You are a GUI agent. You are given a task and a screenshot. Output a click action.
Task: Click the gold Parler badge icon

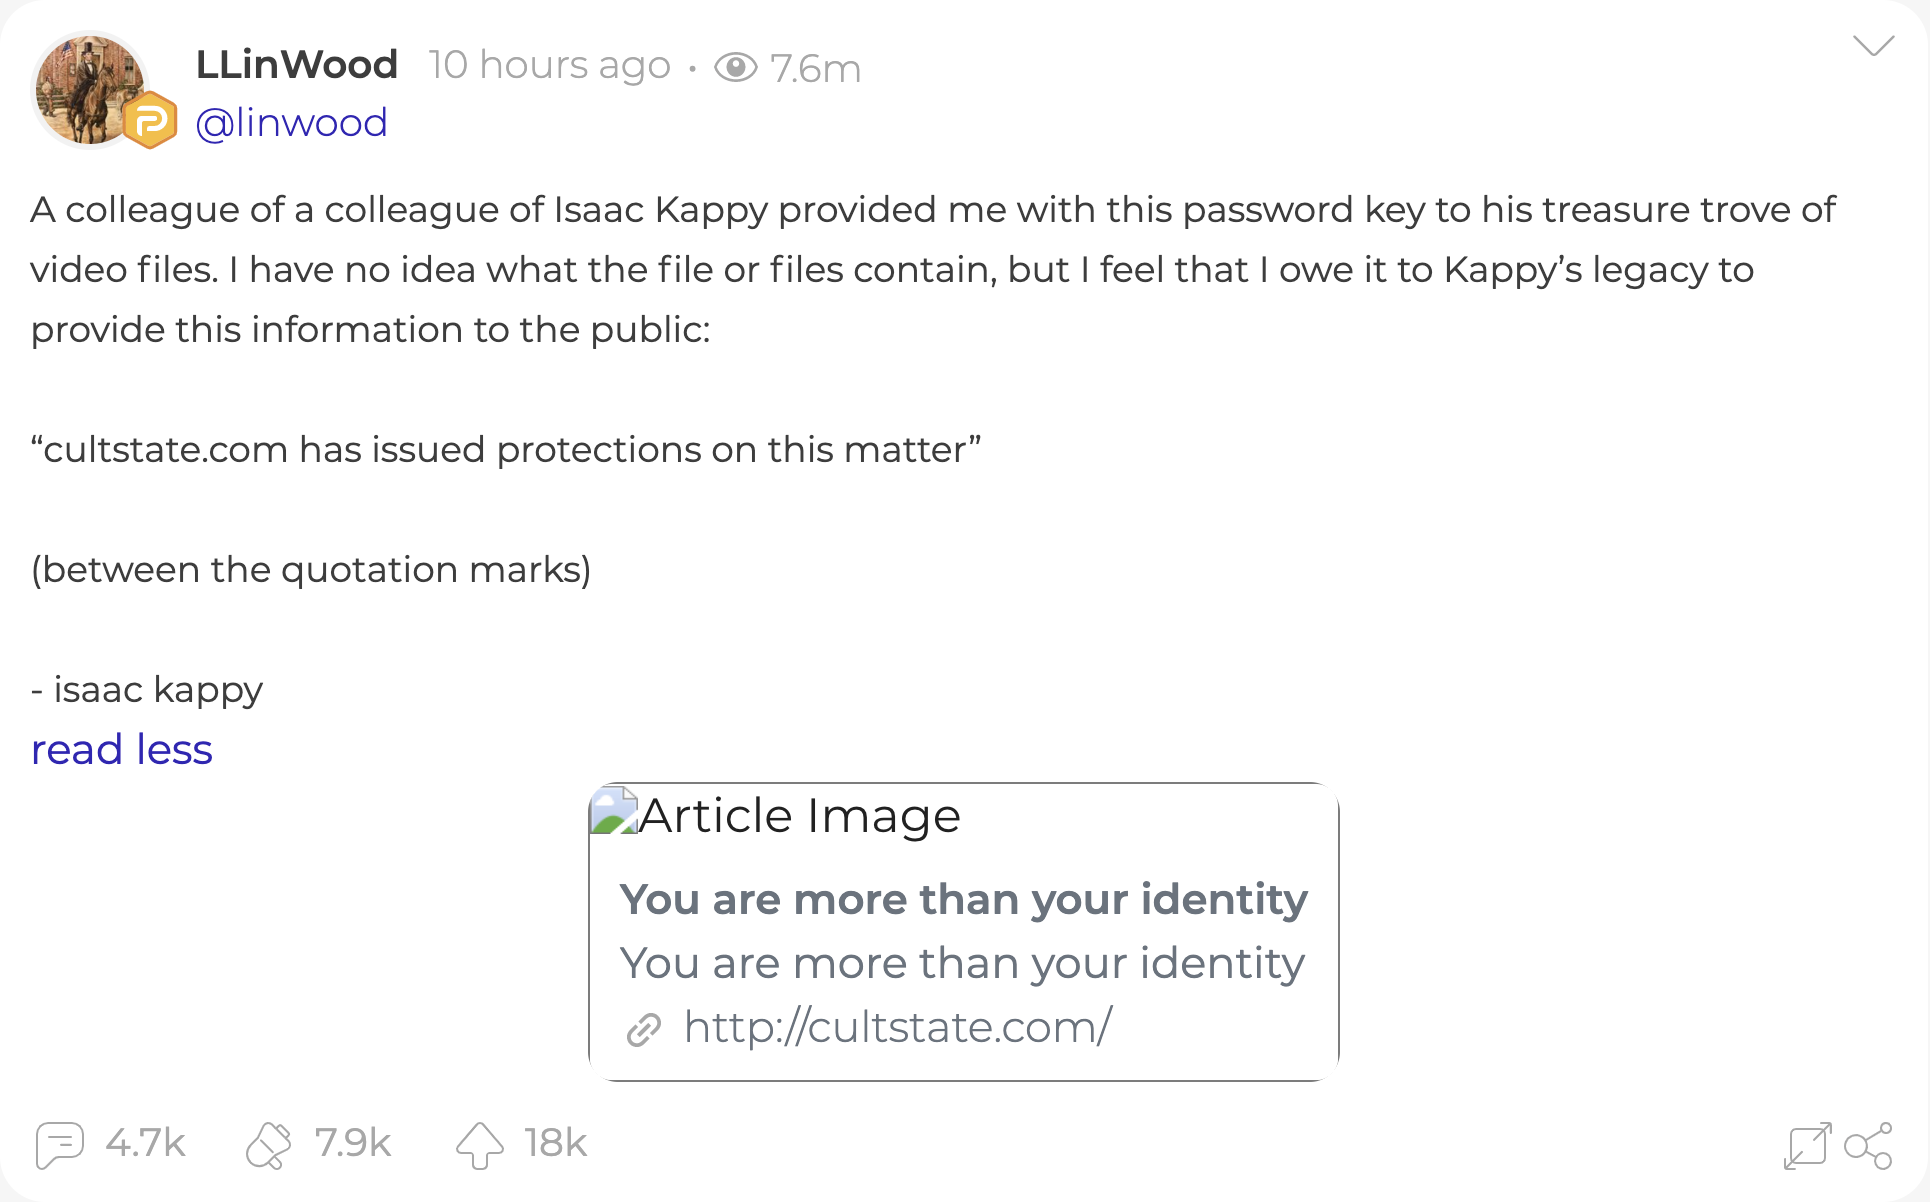click(151, 121)
